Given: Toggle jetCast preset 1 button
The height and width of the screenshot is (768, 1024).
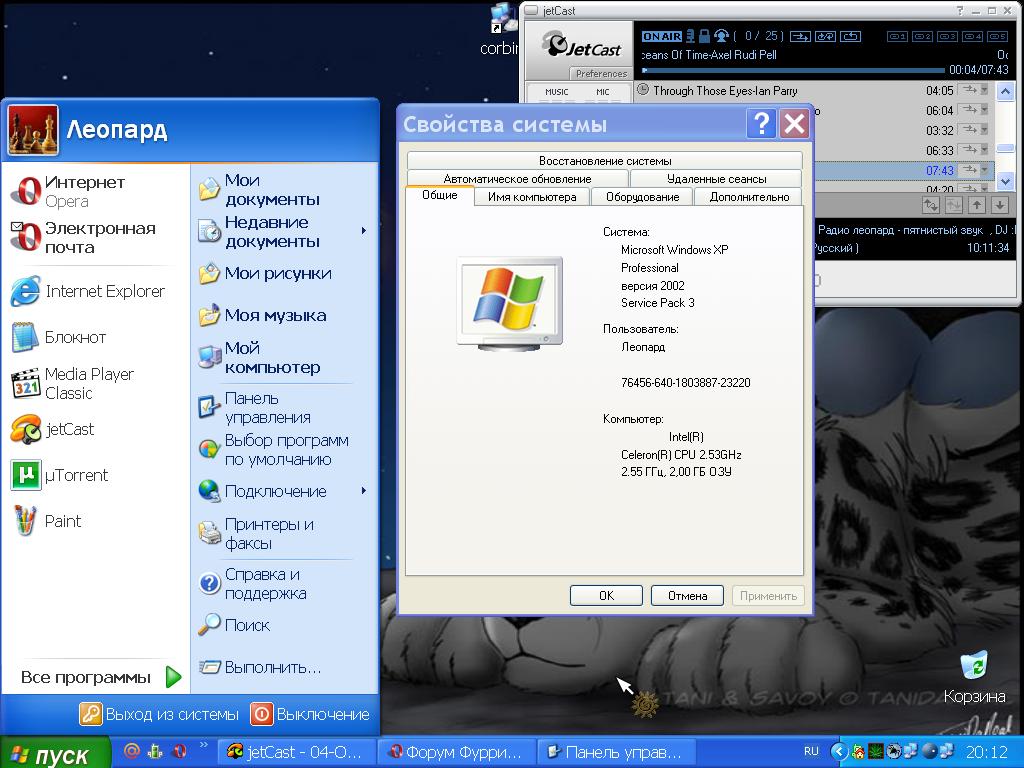Looking at the screenshot, I should coord(897,37).
